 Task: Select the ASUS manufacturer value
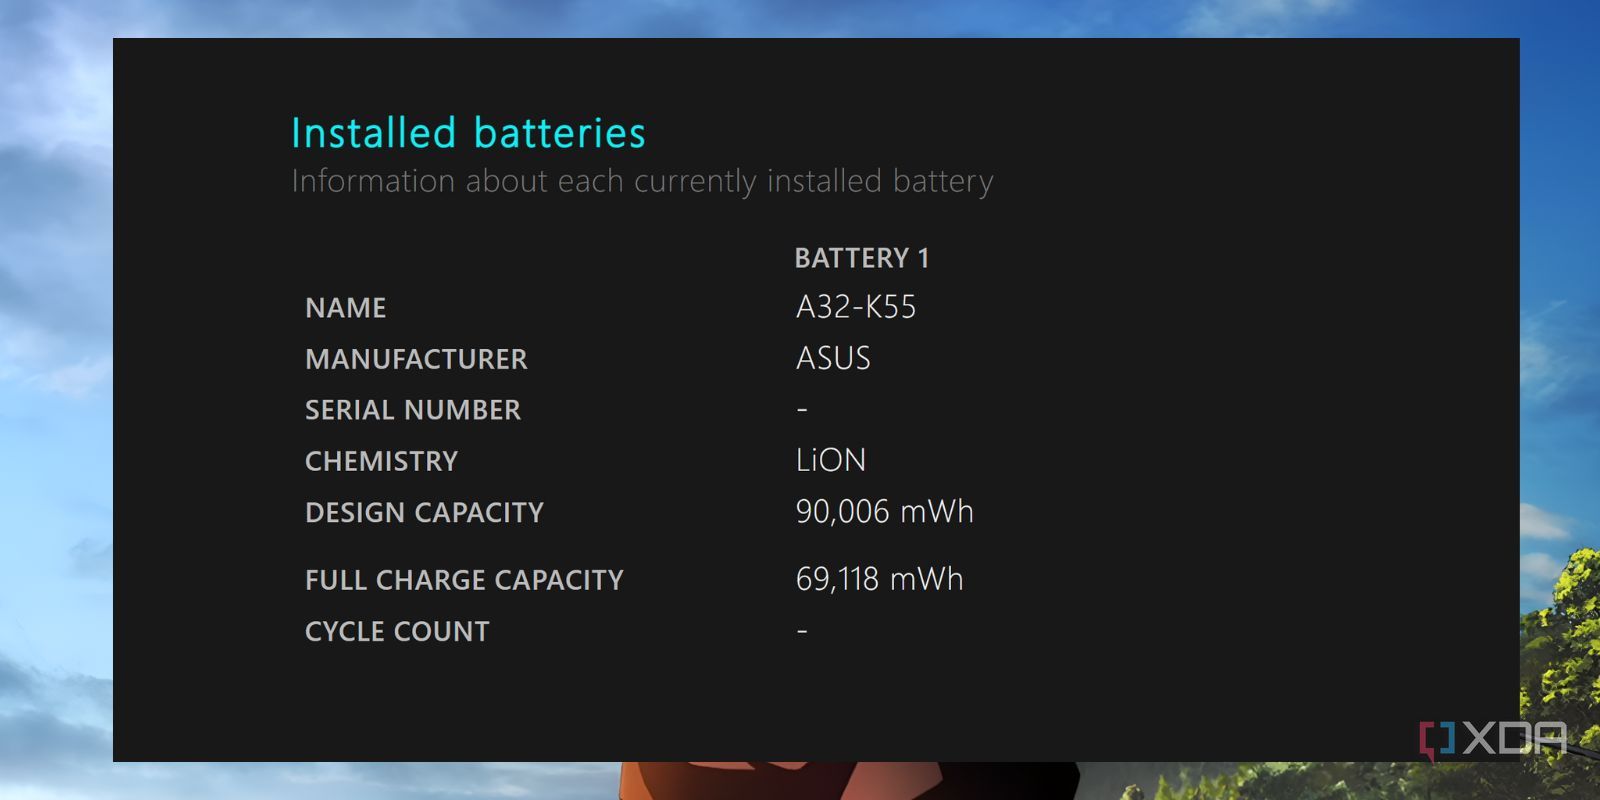pyautogui.click(x=833, y=358)
